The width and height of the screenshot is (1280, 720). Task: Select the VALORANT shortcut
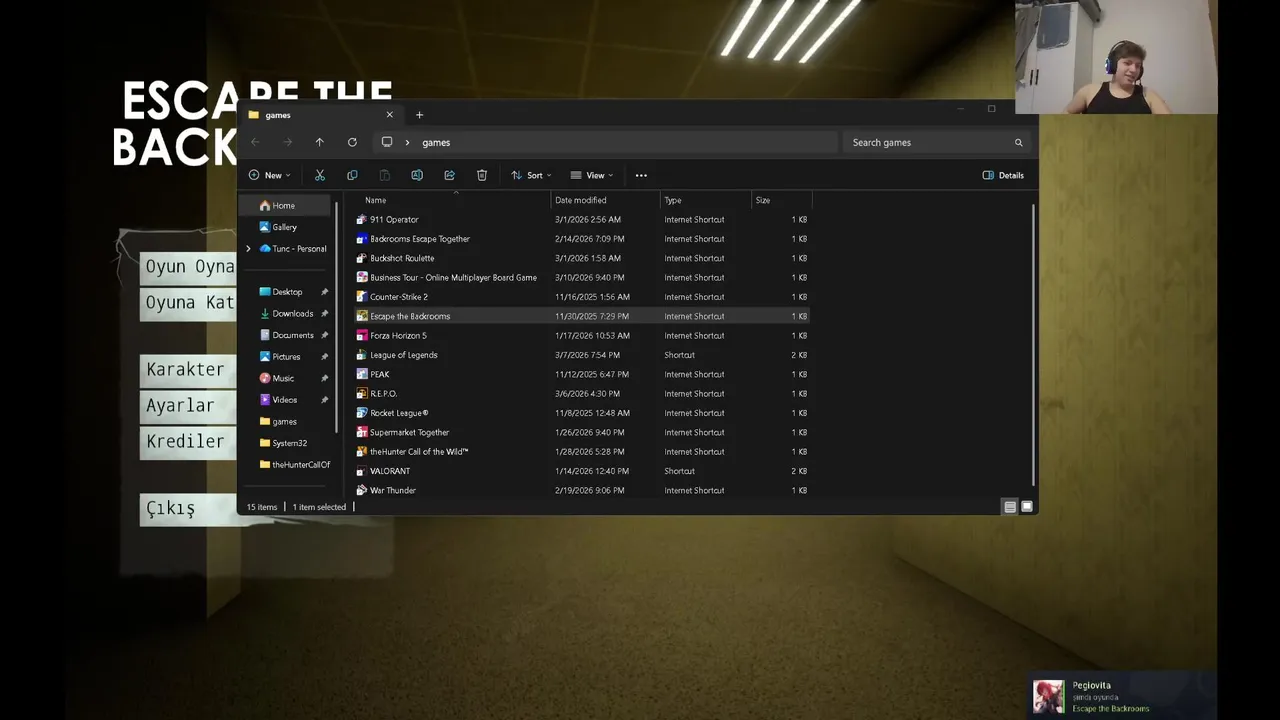[390, 471]
